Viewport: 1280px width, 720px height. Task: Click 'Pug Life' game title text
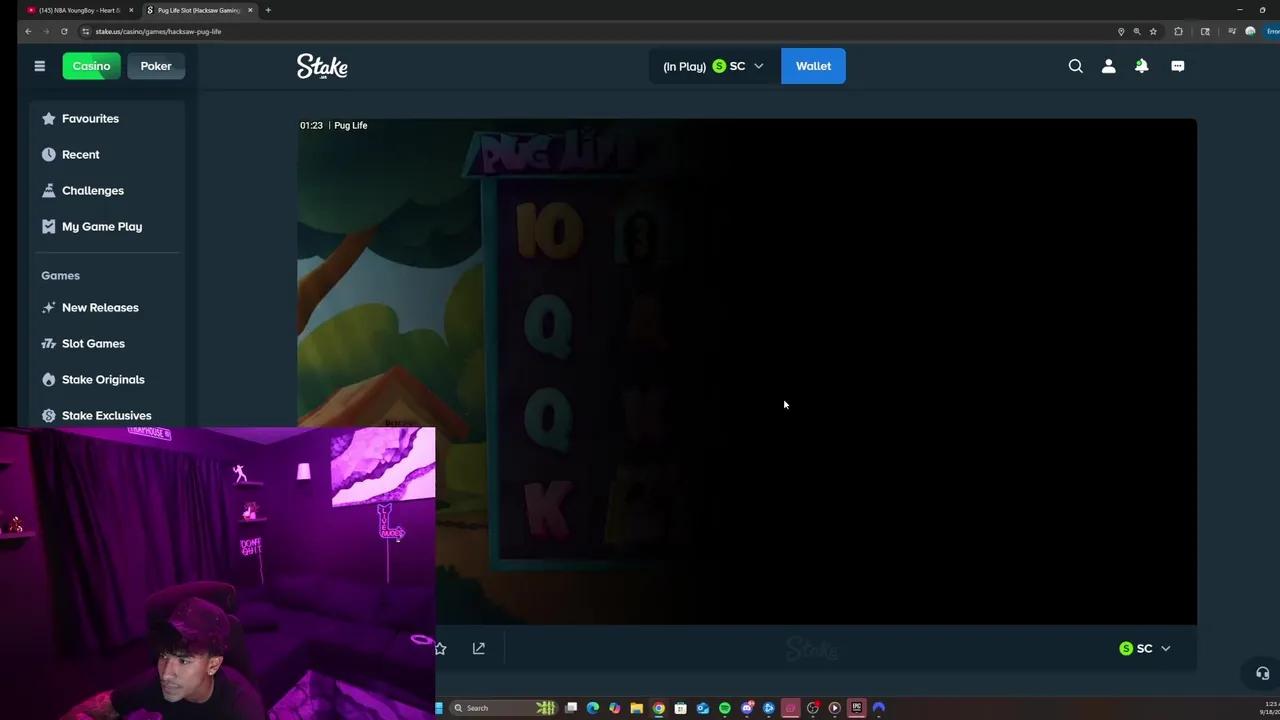[x=351, y=125]
